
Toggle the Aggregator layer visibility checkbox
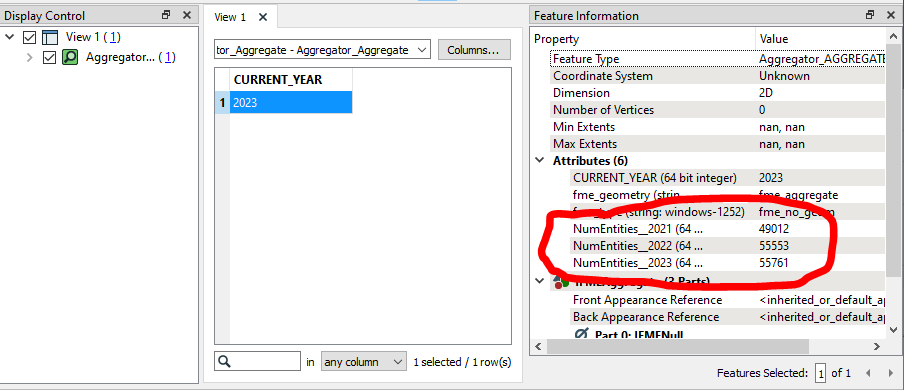[x=50, y=57]
